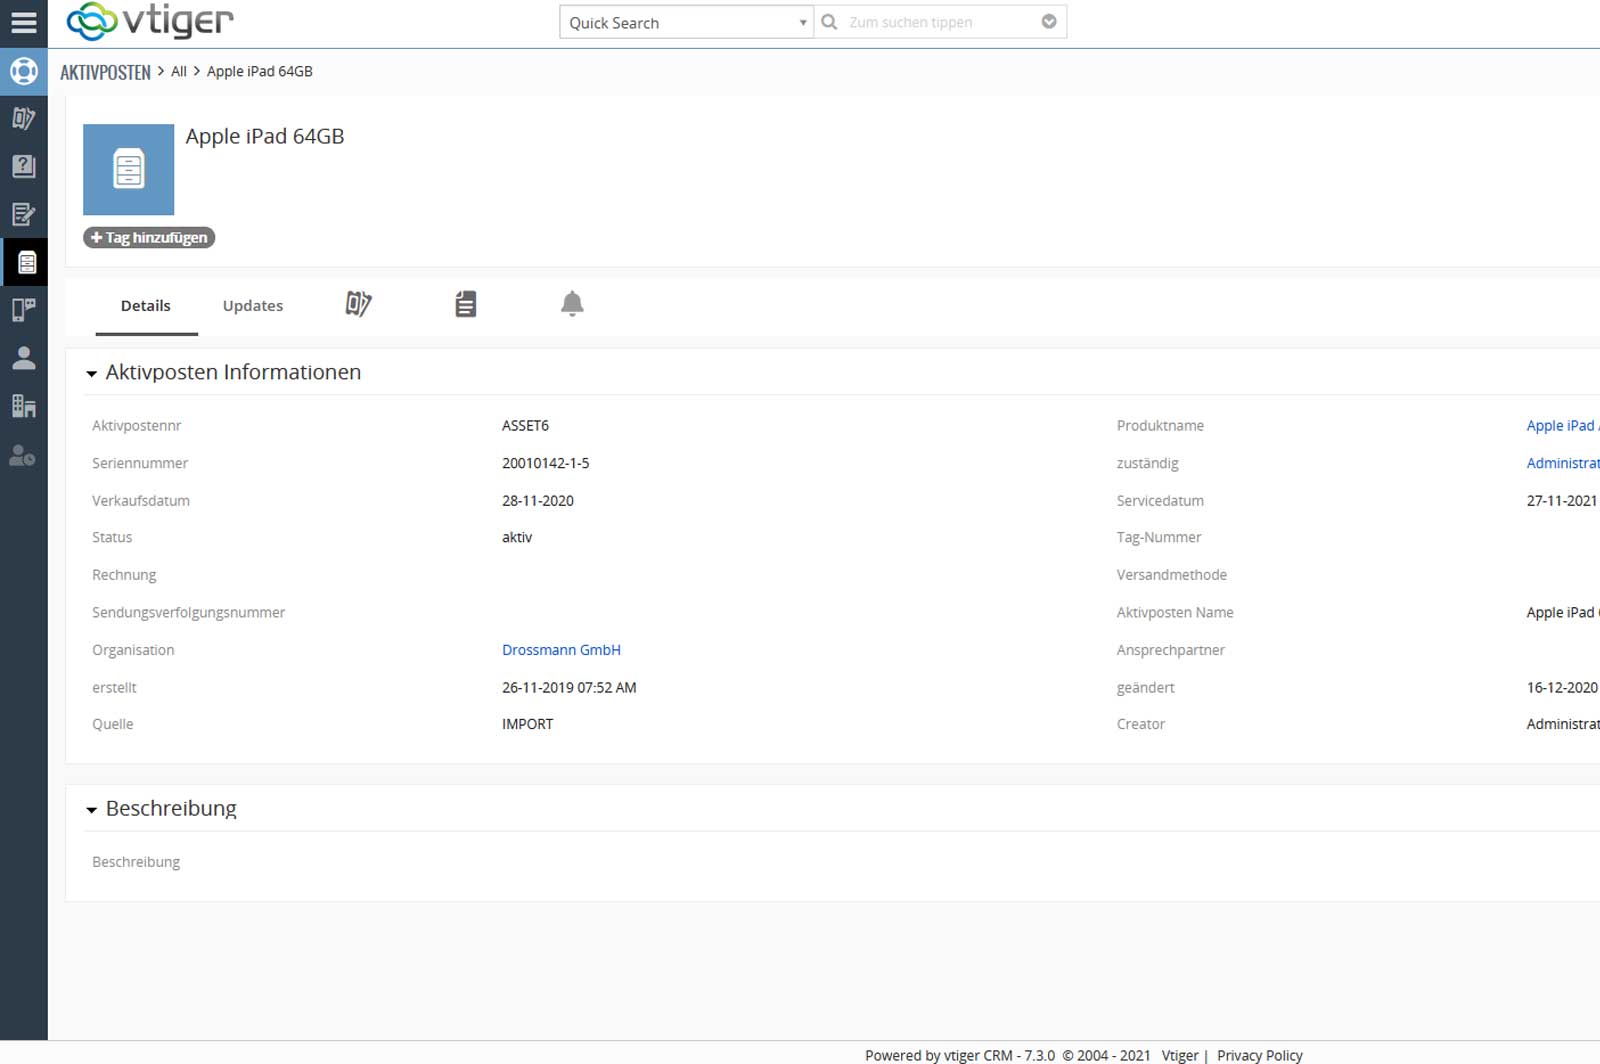Collapse the Beschreibung section
1600x1064 pixels.
tap(92, 809)
